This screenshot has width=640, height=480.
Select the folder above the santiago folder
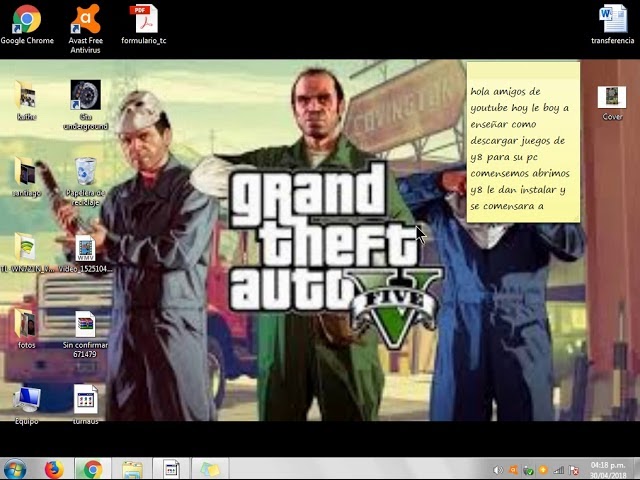[x=27, y=100]
